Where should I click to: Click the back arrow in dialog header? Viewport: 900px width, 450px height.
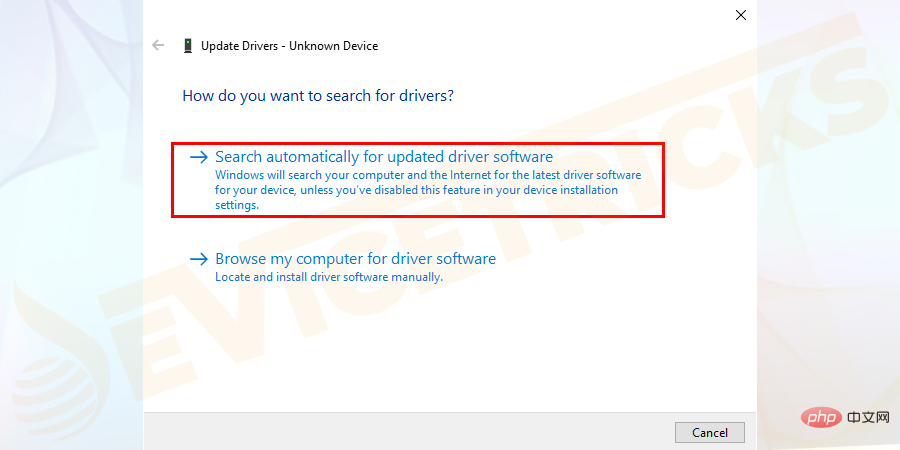(x=158, y=46)
